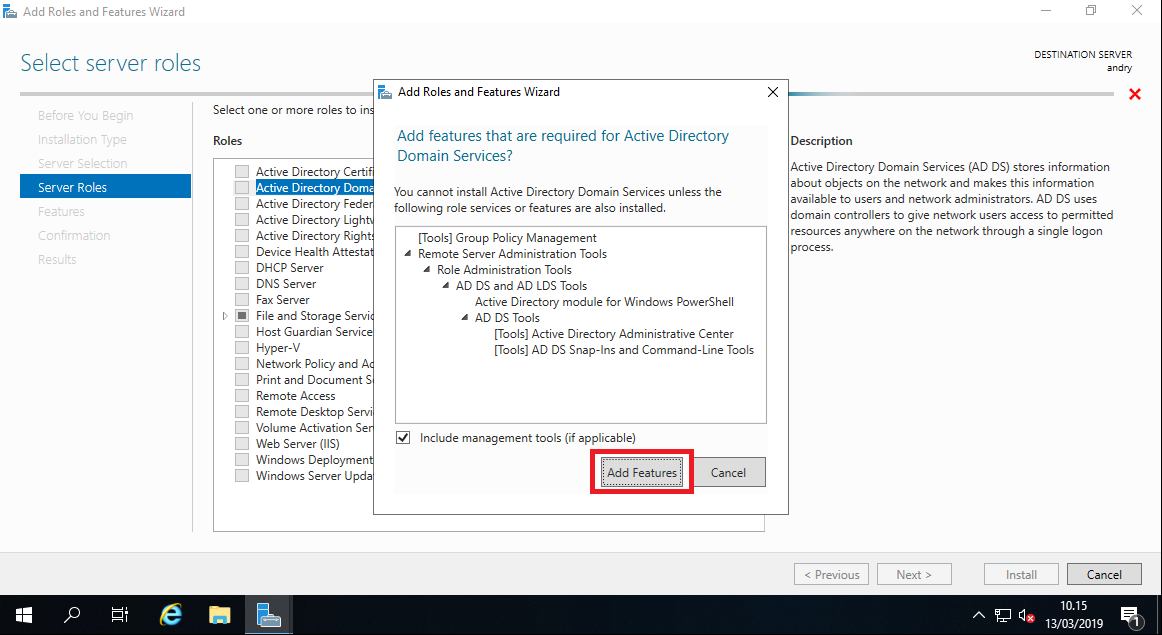Click the Previous button
Screen dimensions: 1162x635
[831, 574]
